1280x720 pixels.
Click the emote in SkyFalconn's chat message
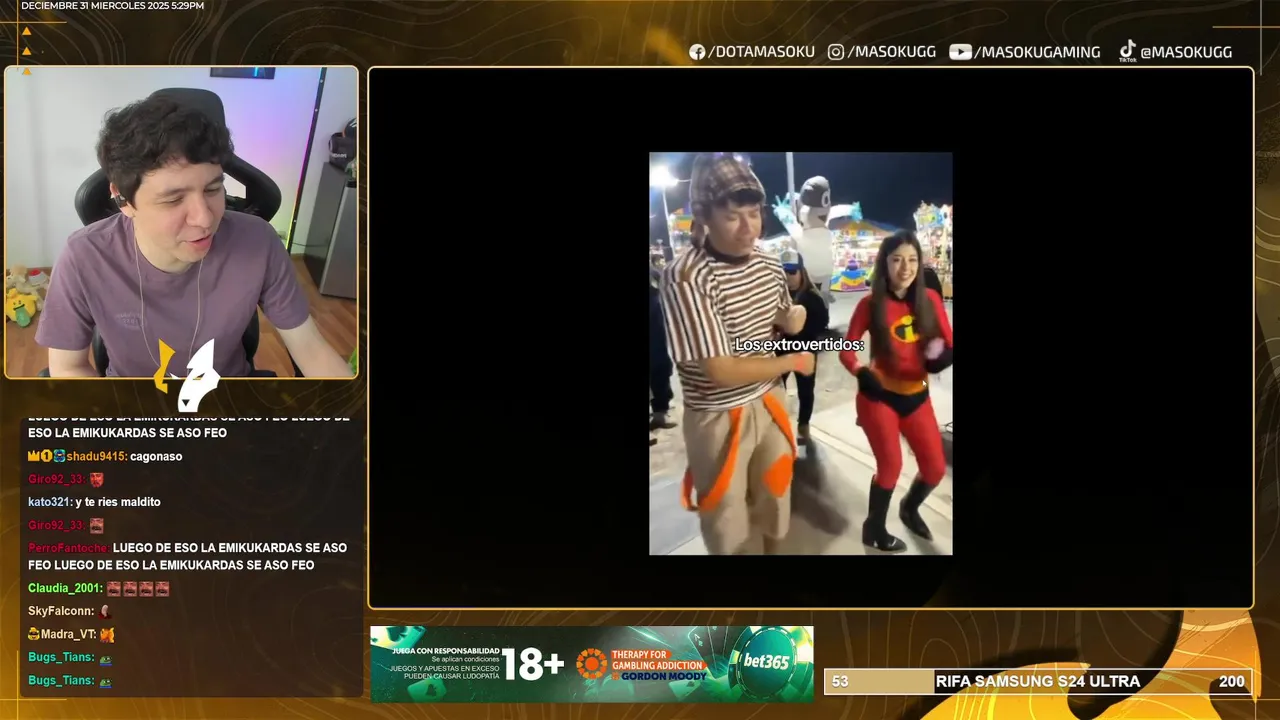[106, 611]
